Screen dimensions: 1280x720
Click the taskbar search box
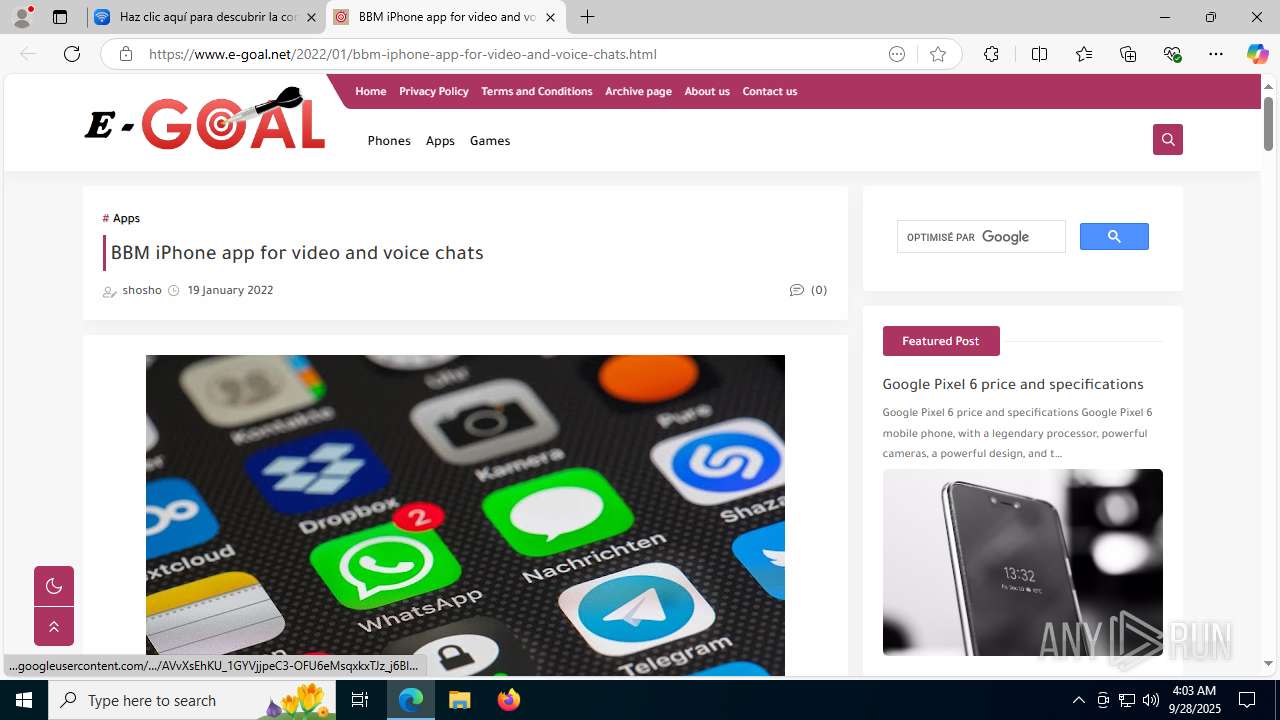193,700
